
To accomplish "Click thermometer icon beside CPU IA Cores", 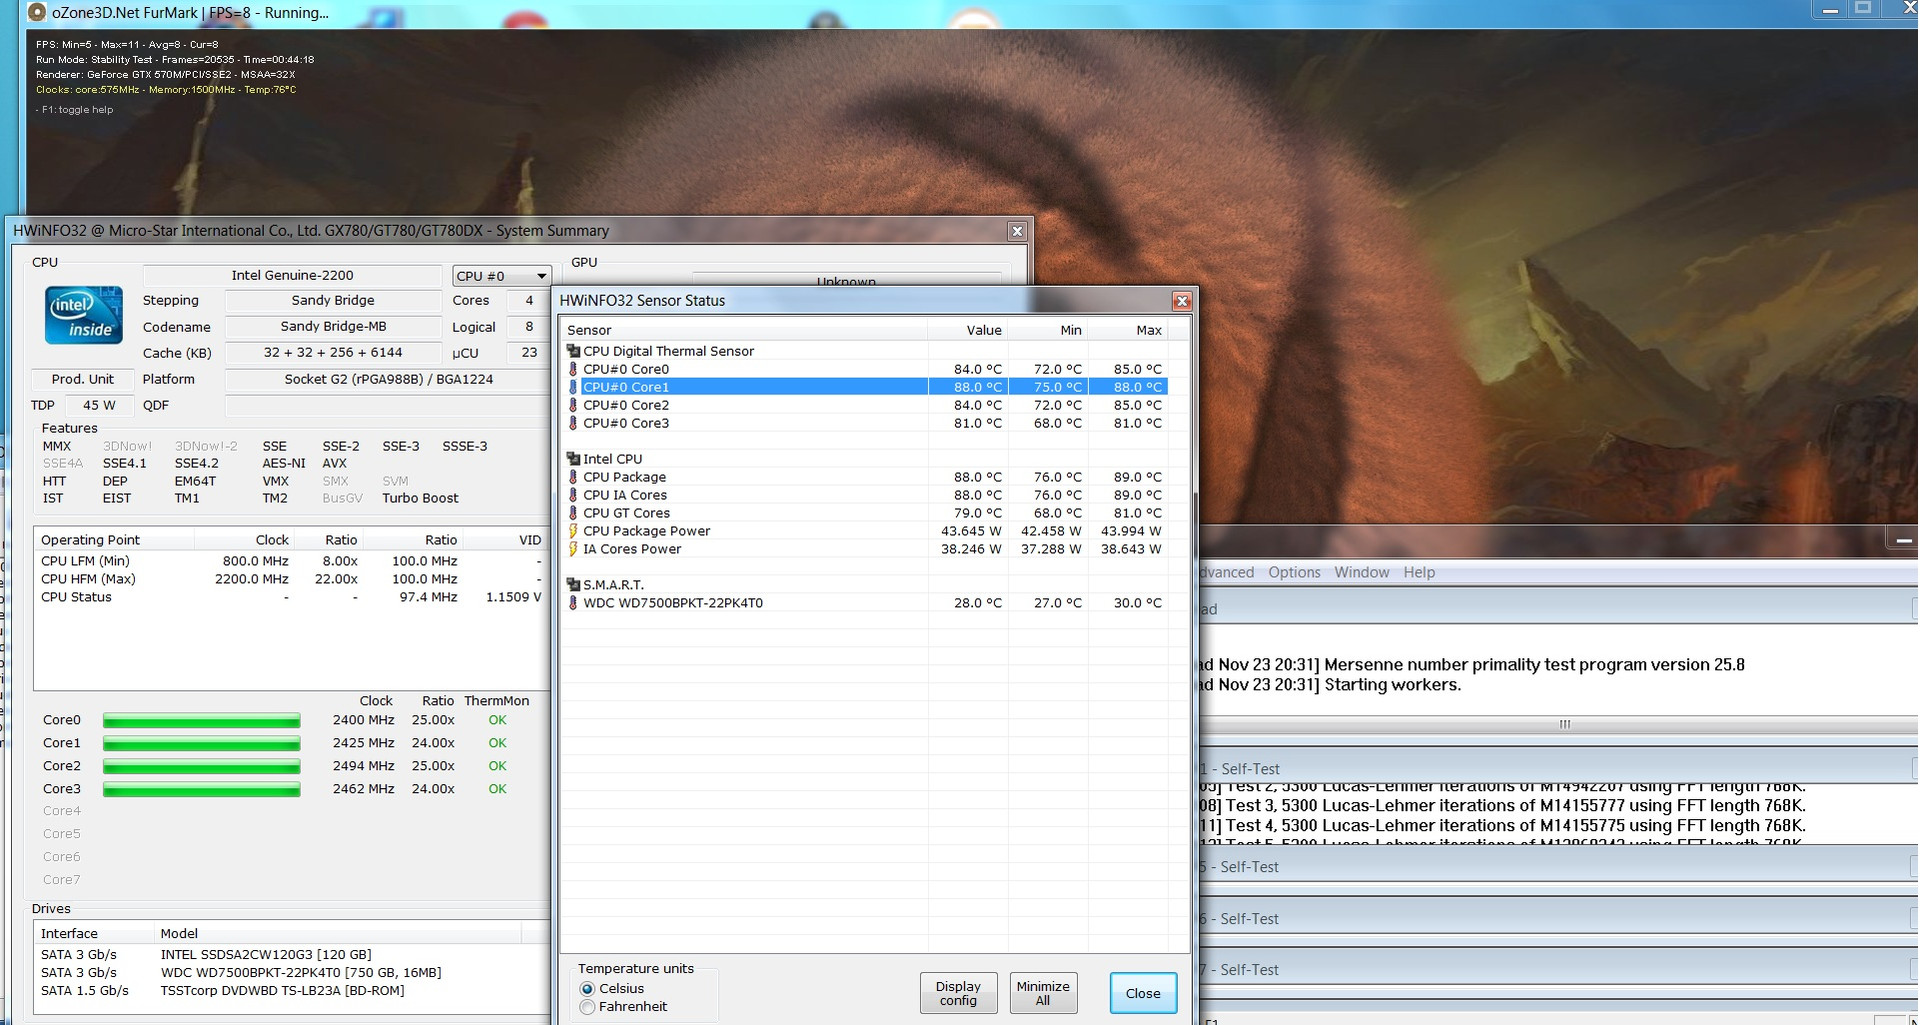I will pos(573,495).
